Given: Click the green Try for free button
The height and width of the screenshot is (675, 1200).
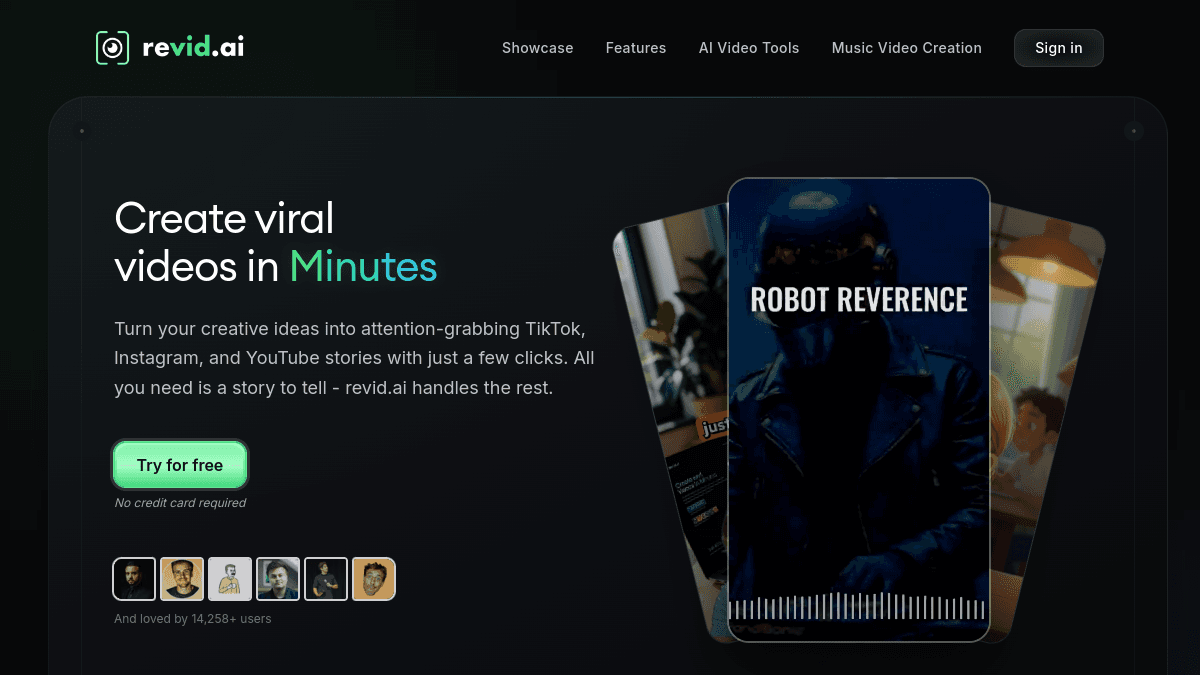Looking at the screenshot, I should click(x=180, y=465).
